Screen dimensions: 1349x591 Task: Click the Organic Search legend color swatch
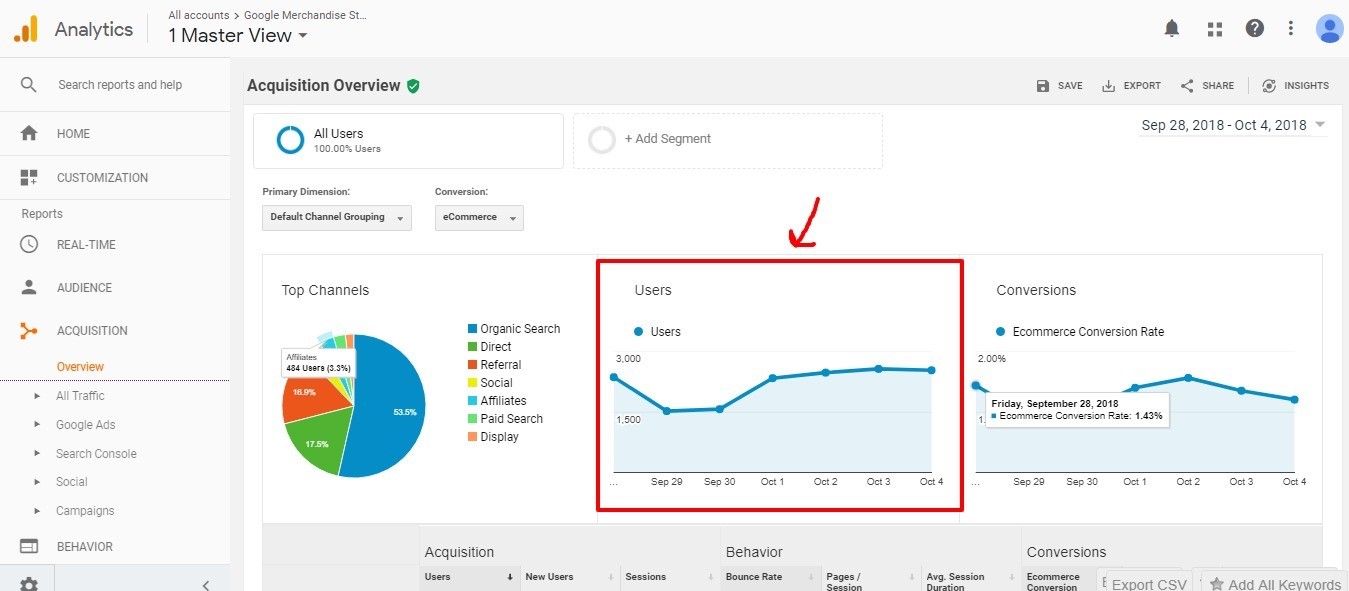point(472,329)
